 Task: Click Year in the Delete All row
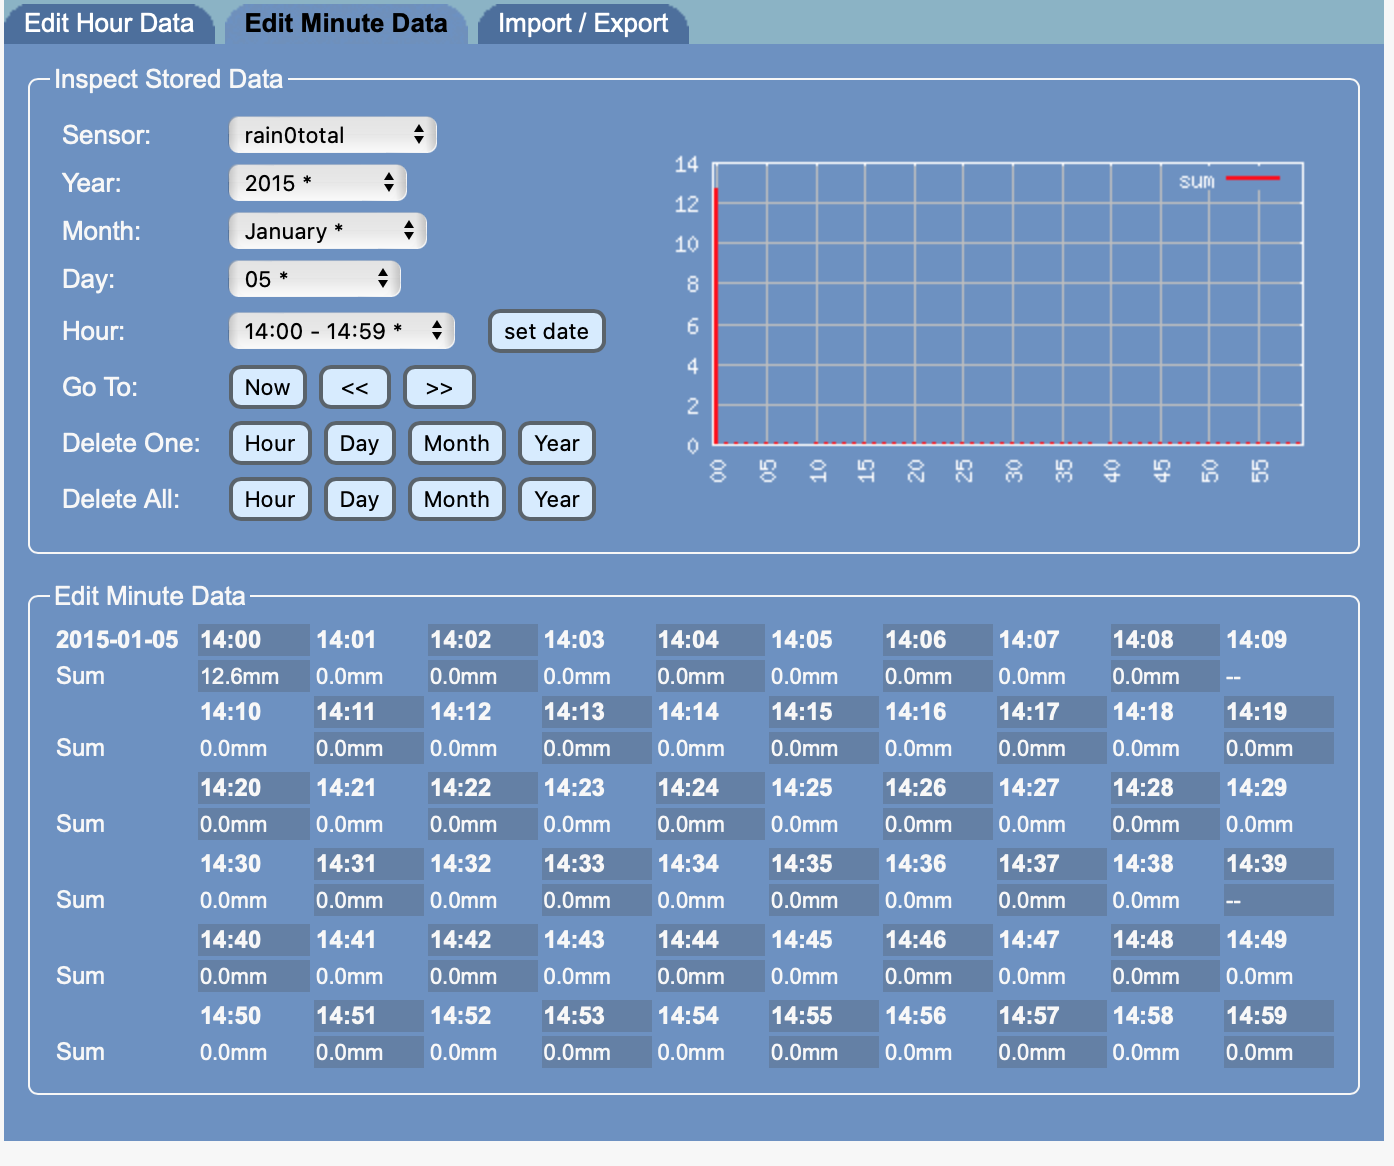557,499
